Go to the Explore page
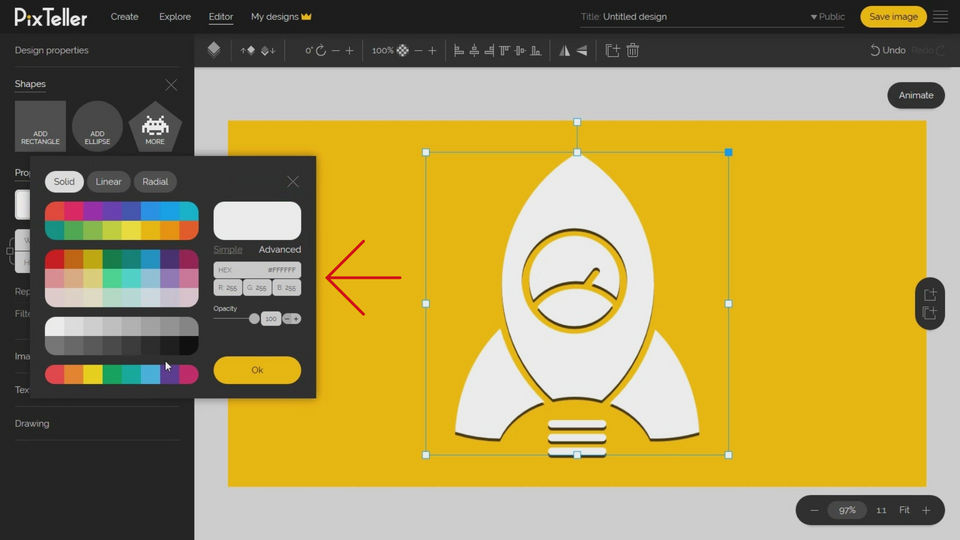Image resolution: width=960 pixels, height=540 pixels. (175, 17)
